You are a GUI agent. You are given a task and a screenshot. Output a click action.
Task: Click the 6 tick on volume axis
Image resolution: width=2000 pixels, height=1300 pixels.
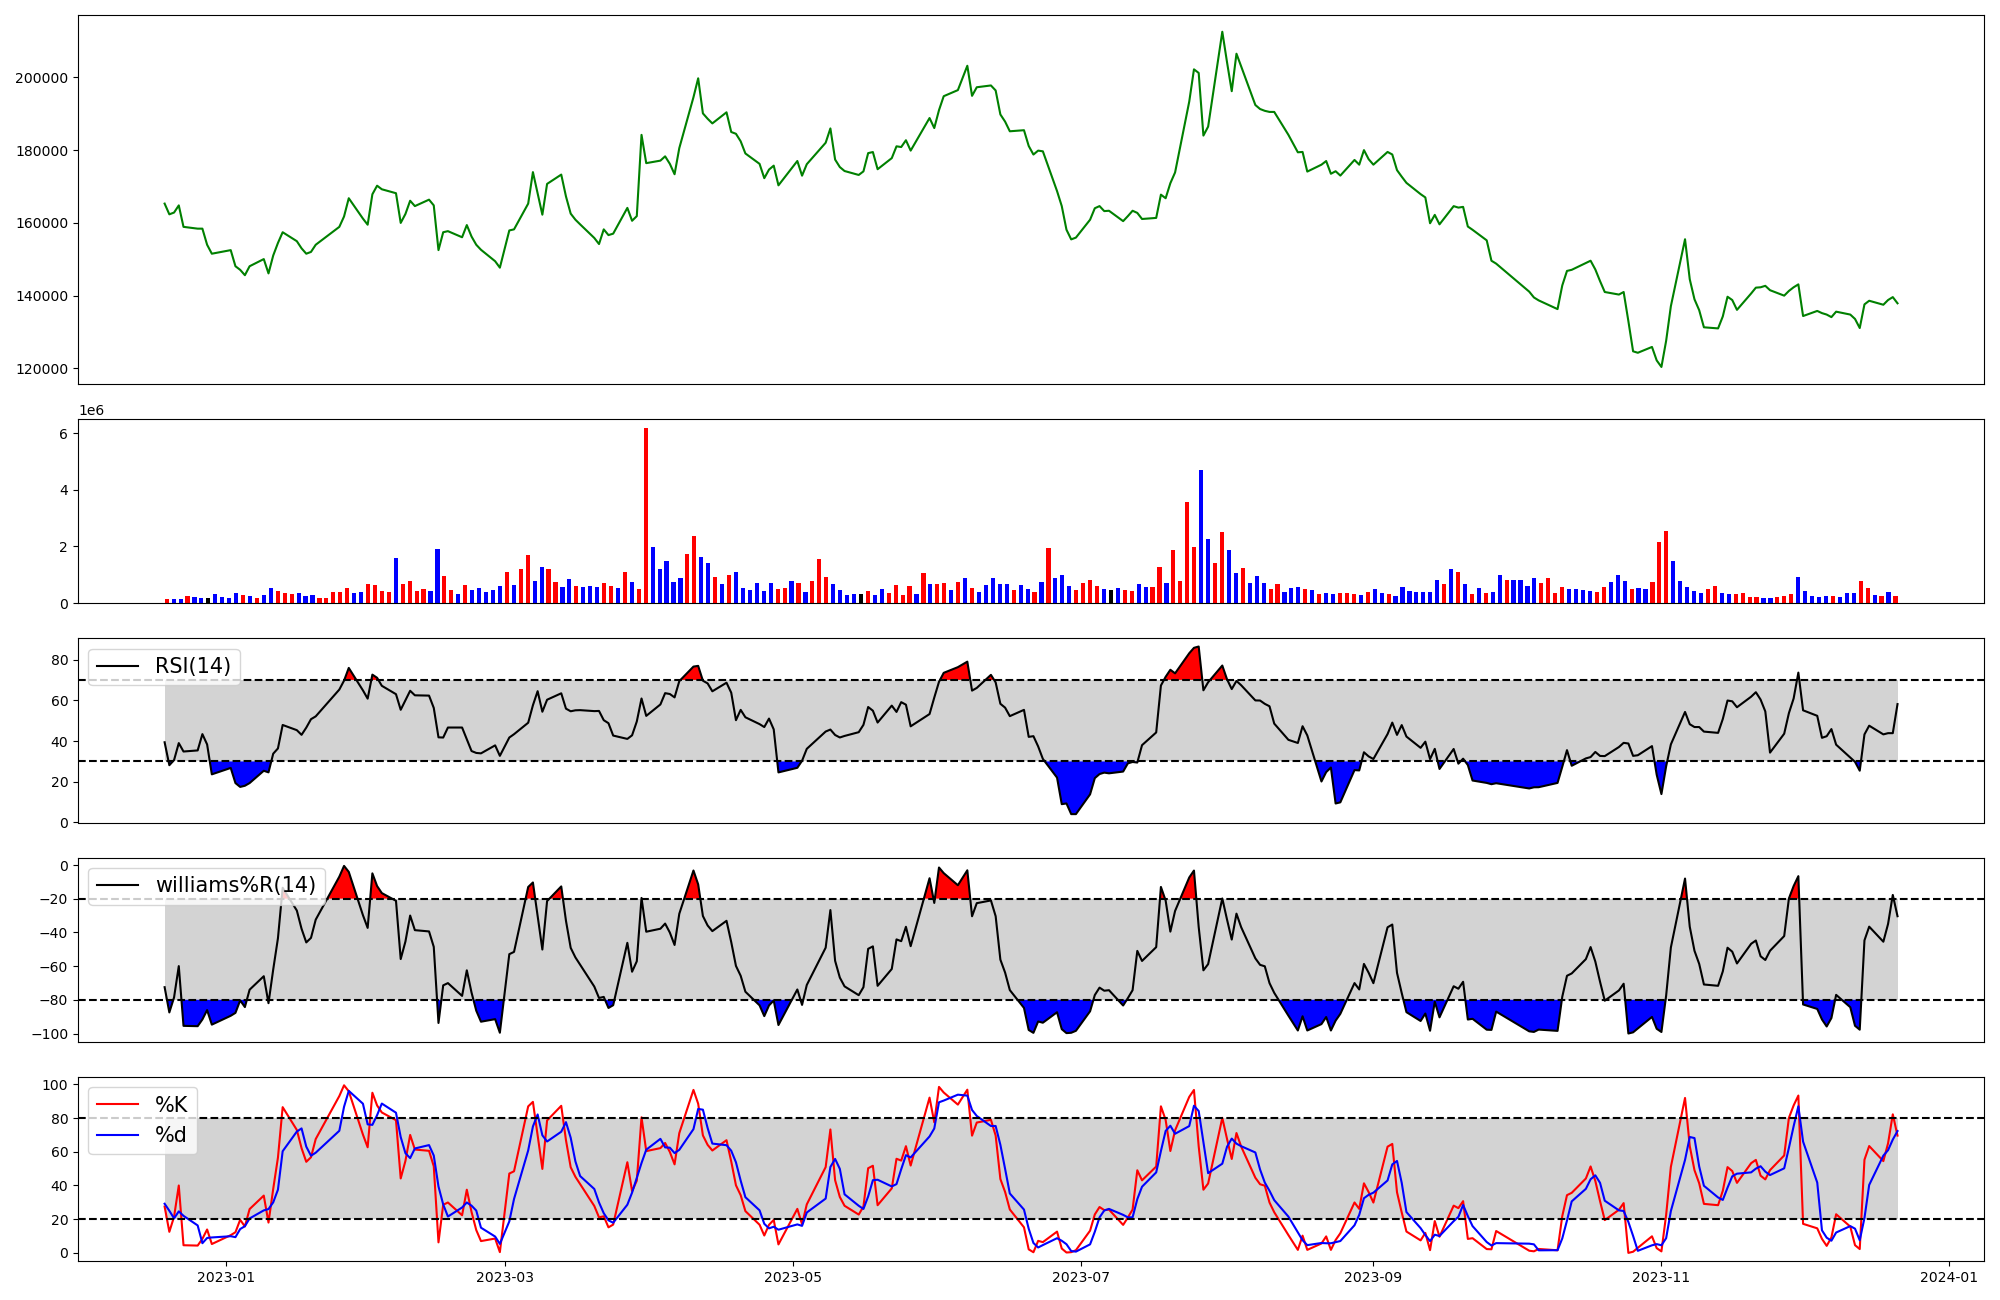63,434
